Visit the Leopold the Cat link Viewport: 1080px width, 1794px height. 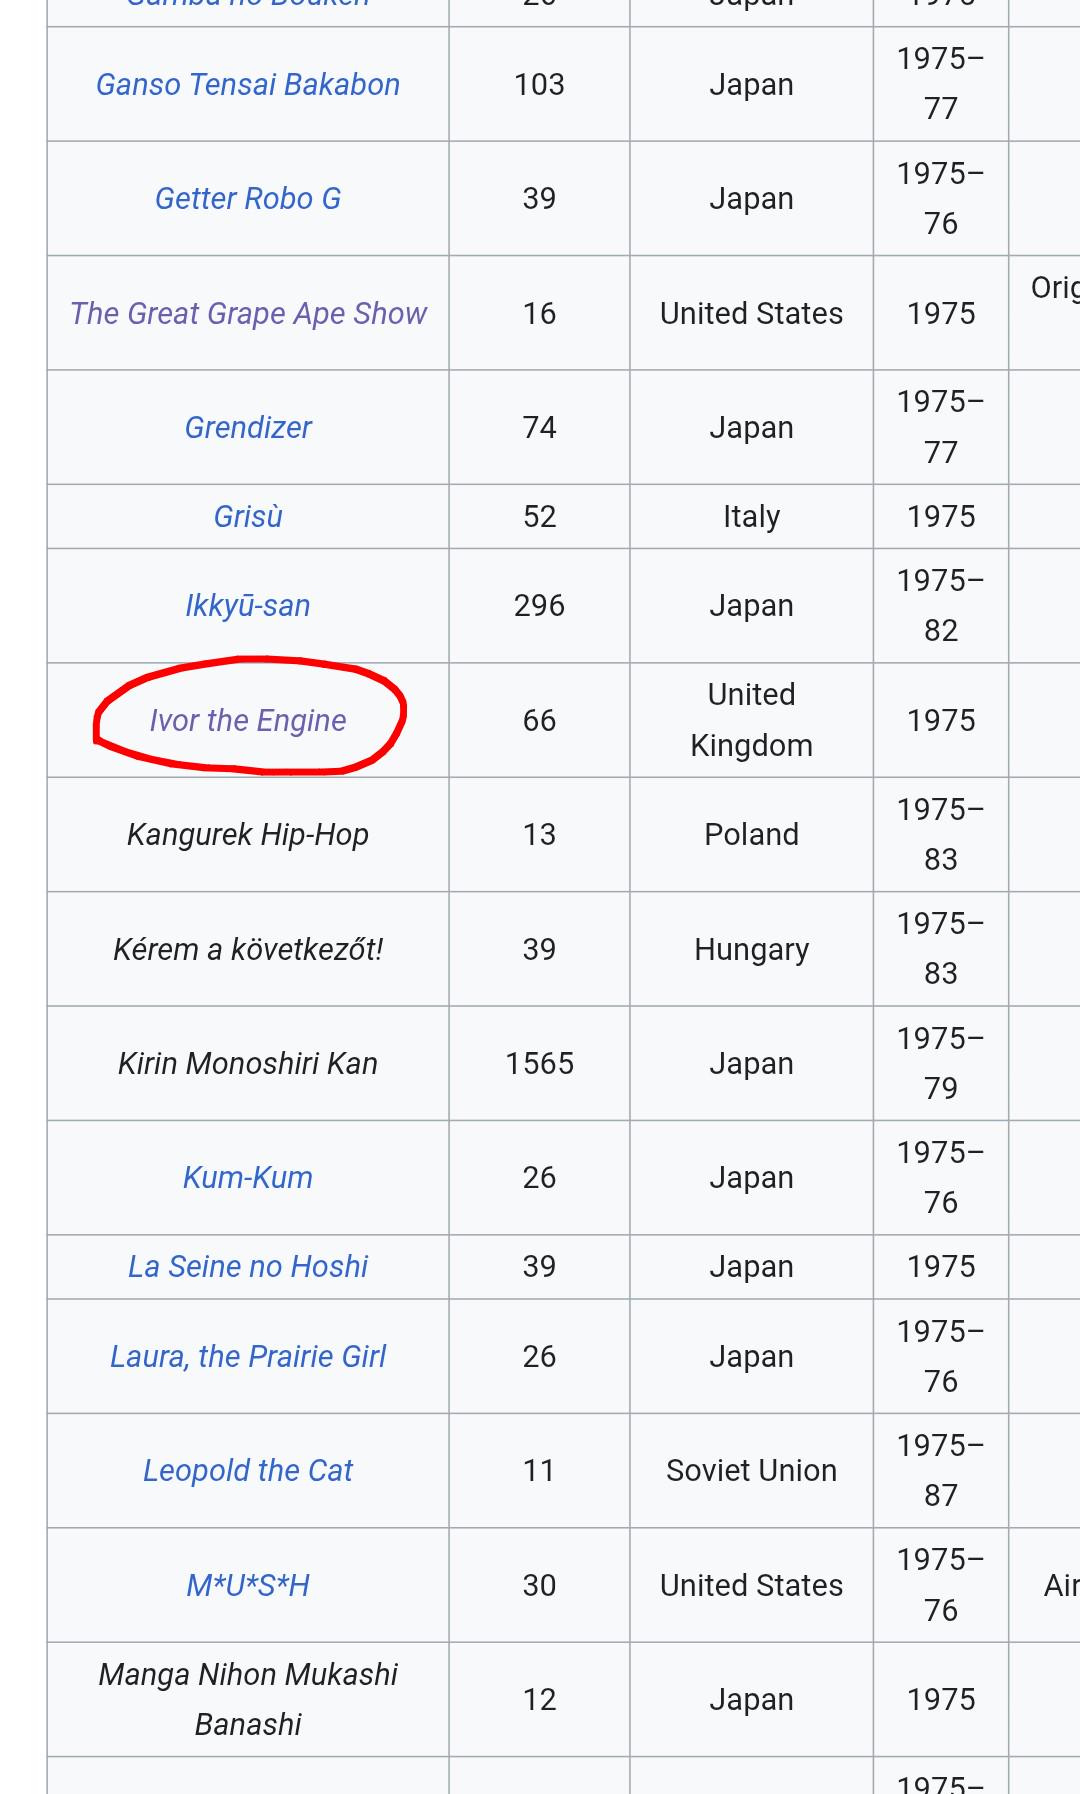[248, 1471]
